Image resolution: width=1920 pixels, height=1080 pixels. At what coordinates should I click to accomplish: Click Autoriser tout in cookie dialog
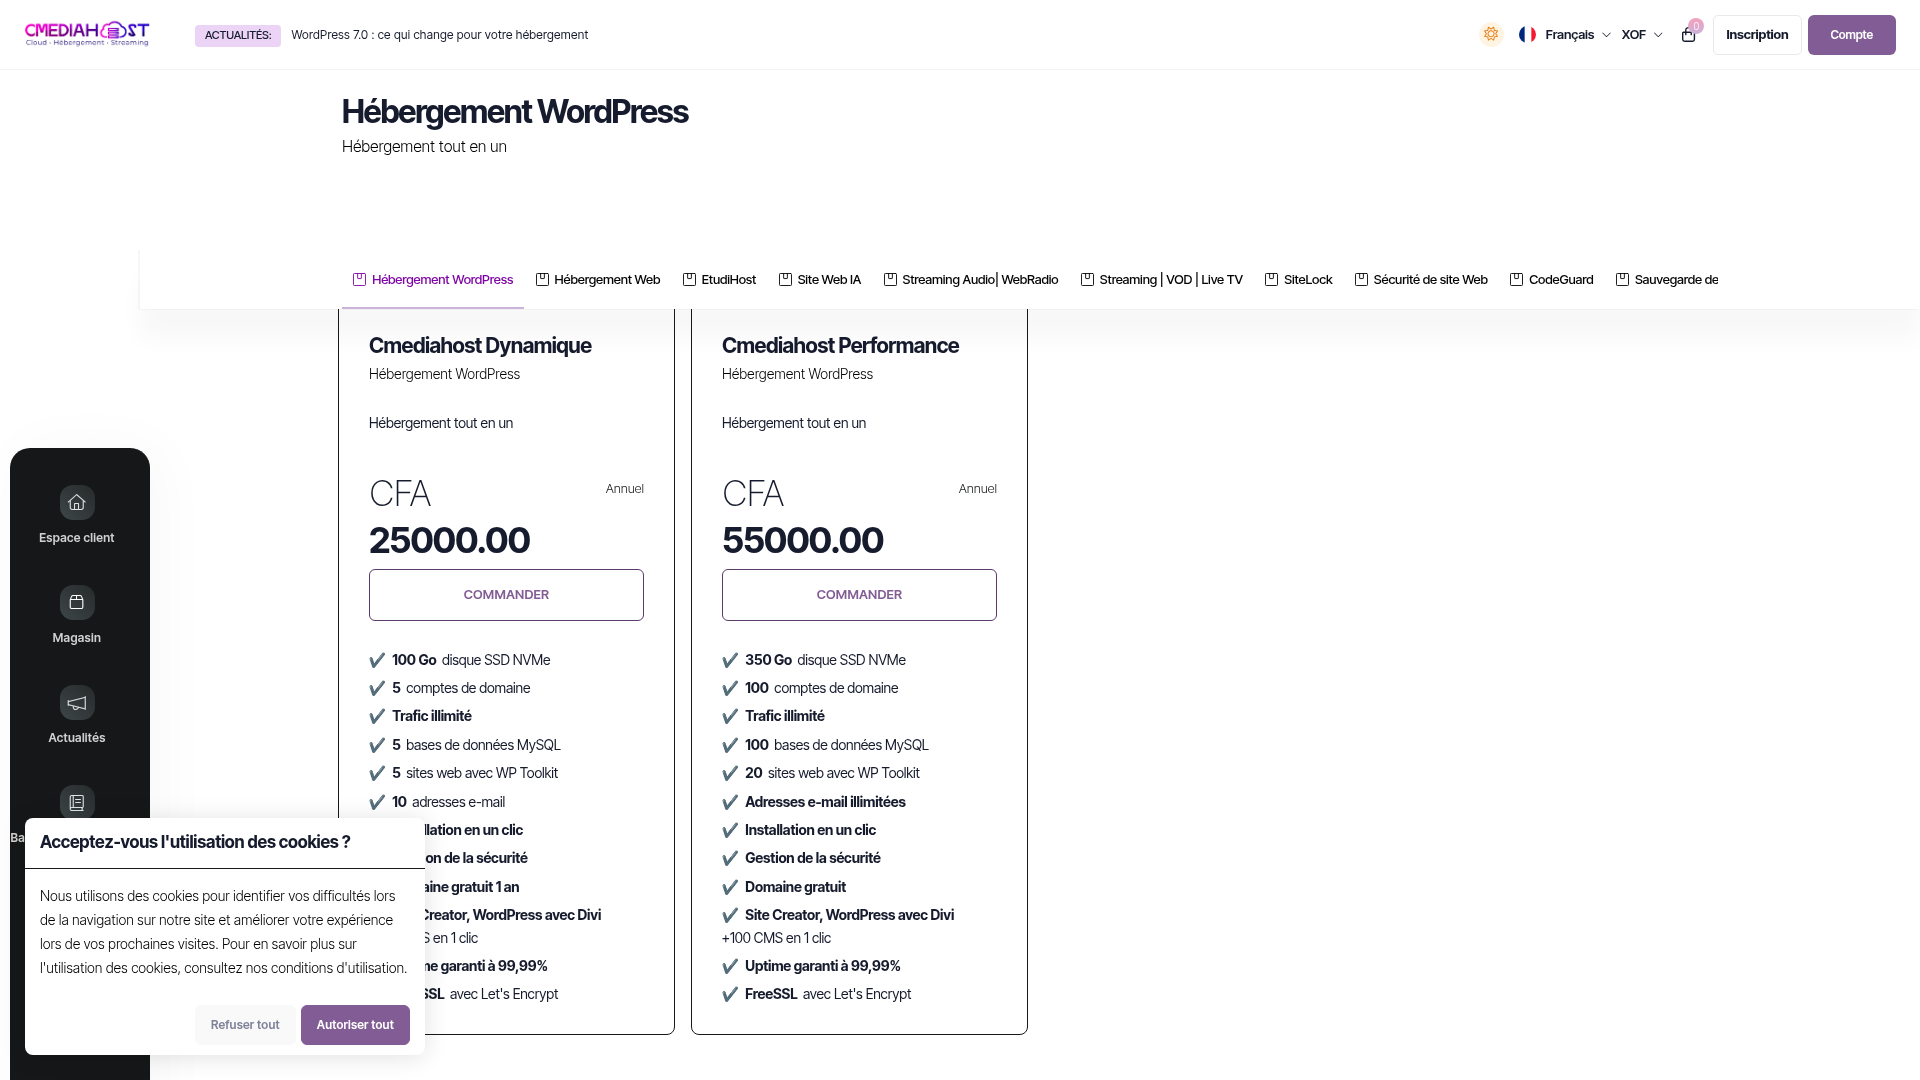pos(355,1025)
